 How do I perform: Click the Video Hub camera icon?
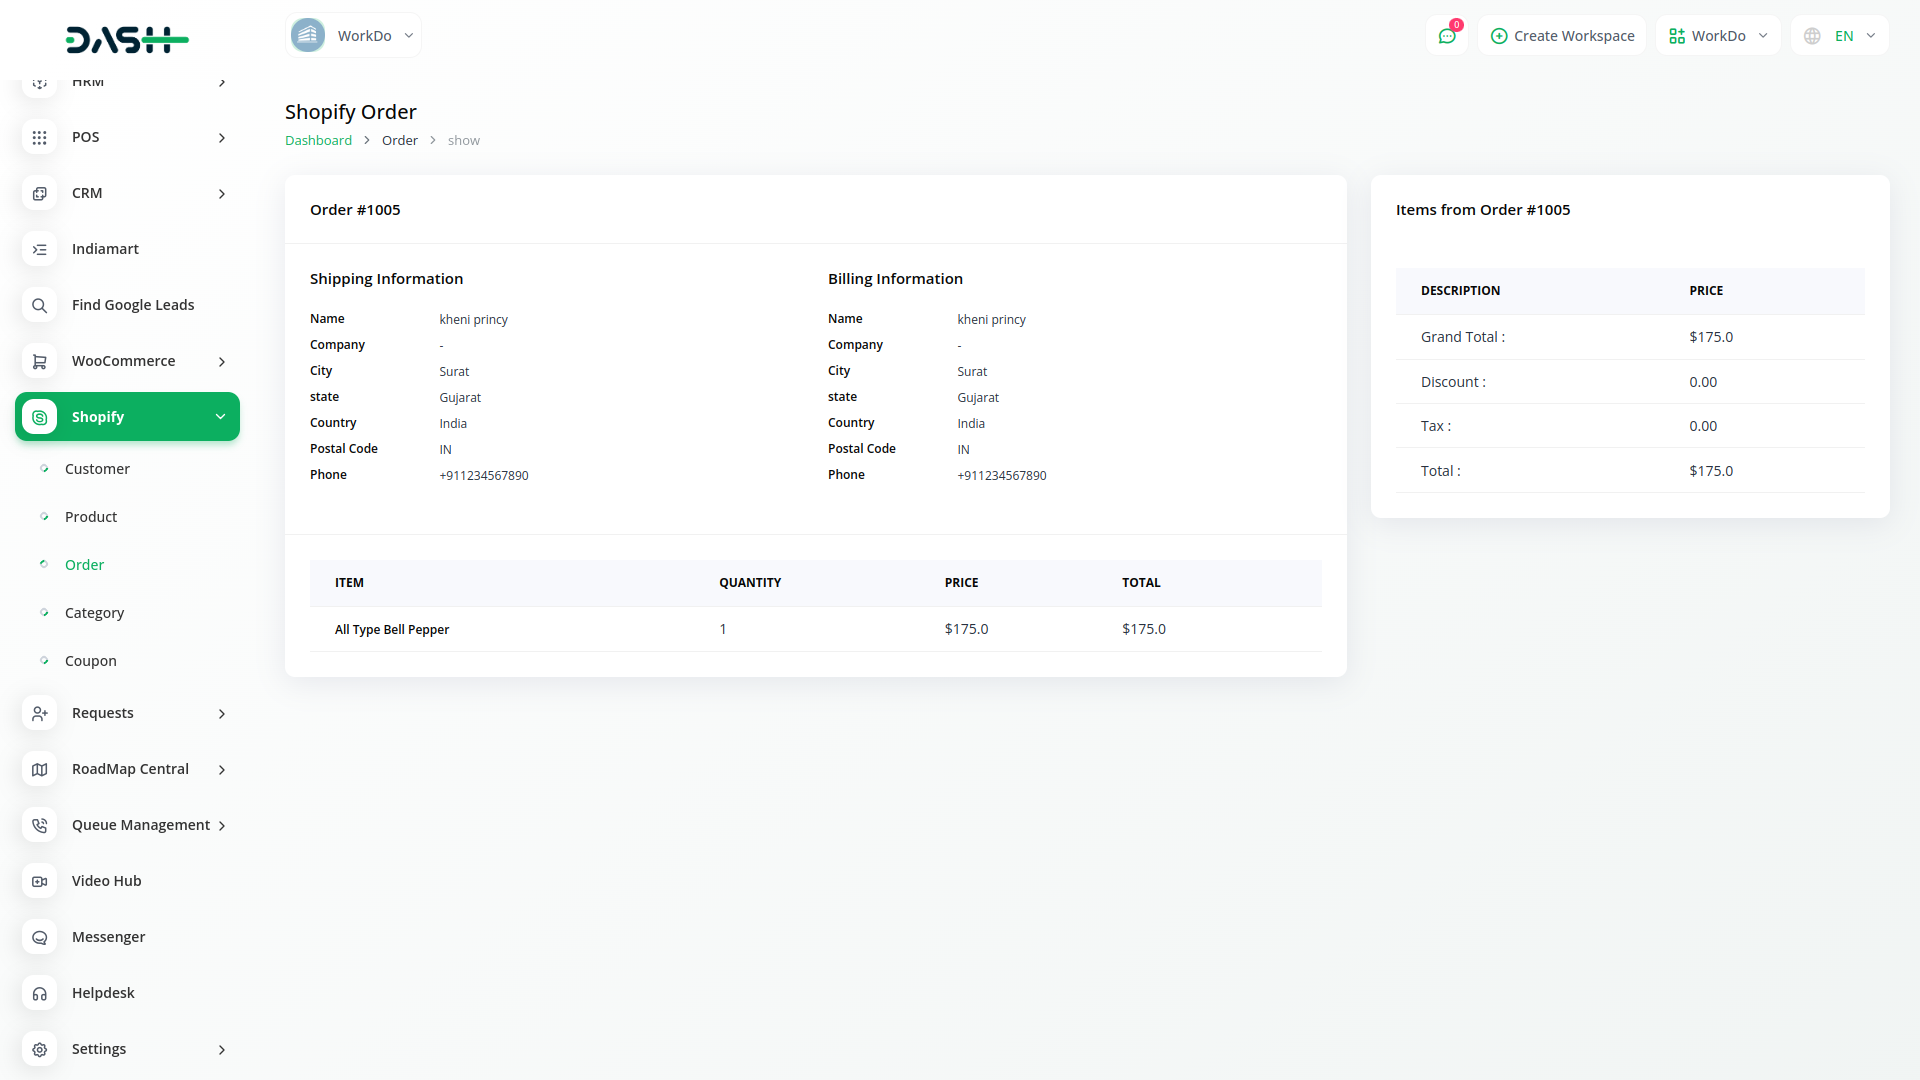coord(39,881)
